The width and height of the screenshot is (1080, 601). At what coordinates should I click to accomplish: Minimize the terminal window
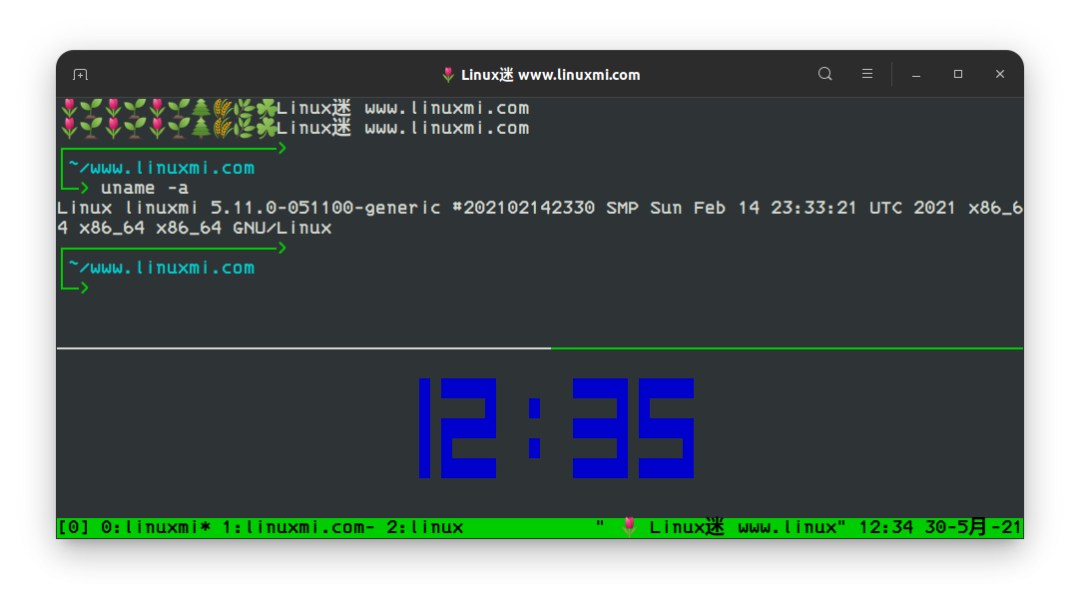(x=916, y=74)
